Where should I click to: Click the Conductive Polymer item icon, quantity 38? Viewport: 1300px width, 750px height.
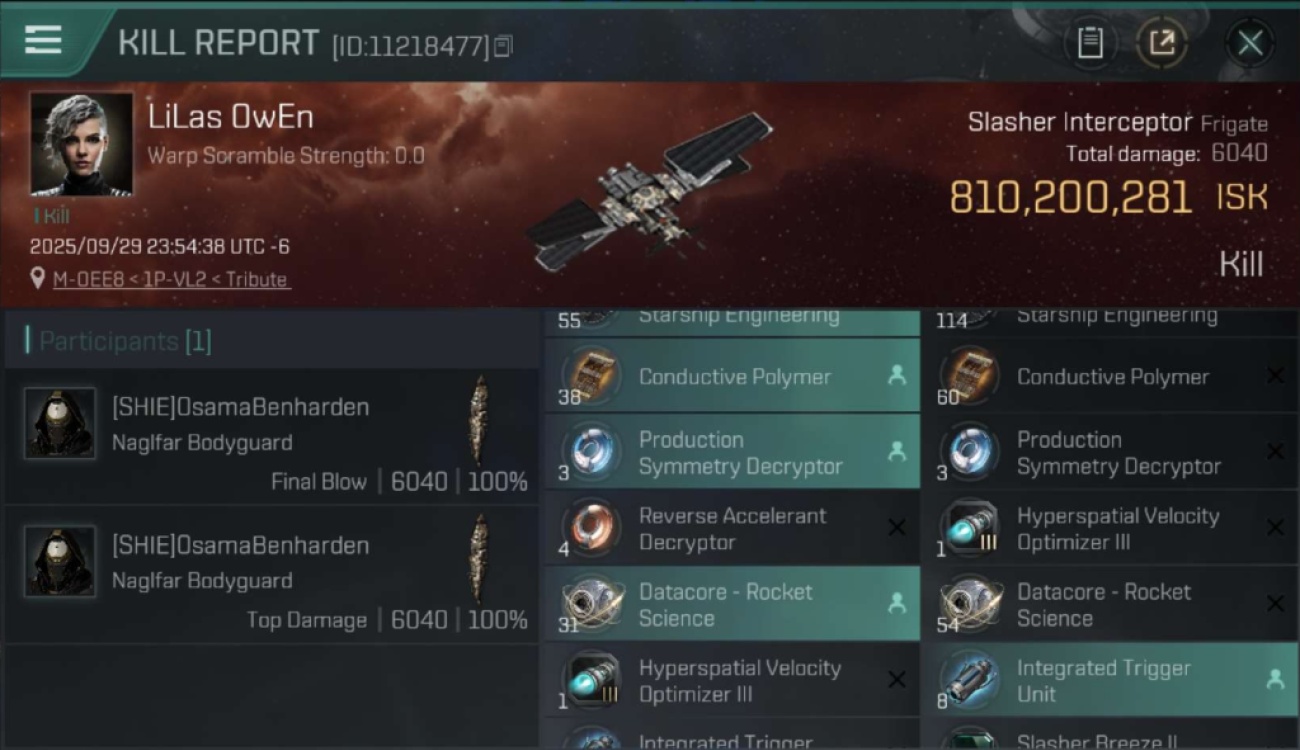[592, 376]
